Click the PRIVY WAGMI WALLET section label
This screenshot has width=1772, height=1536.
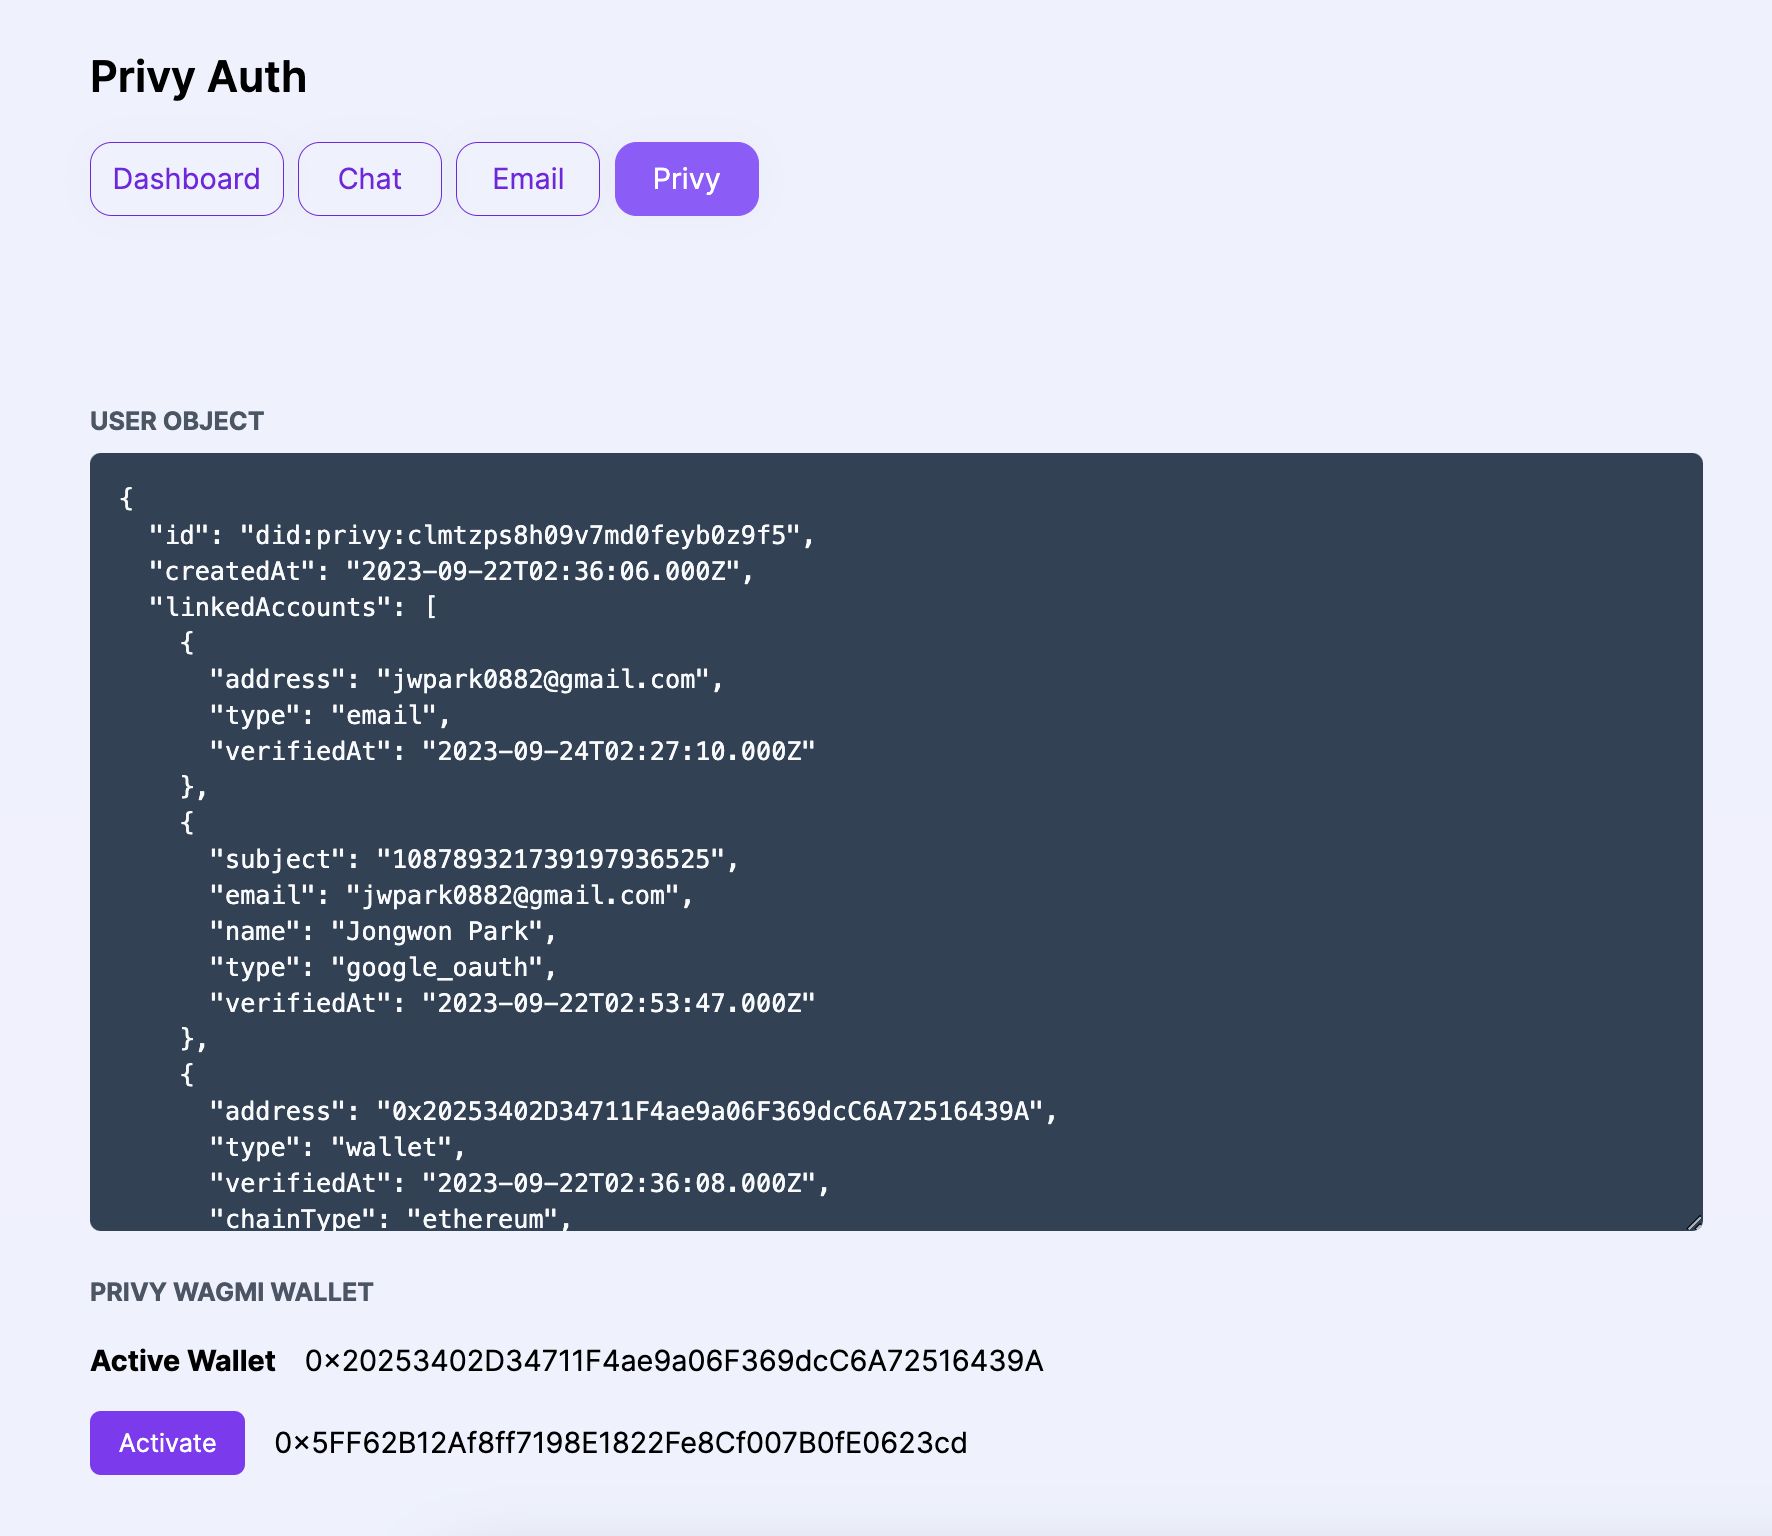pos(231,1292)
